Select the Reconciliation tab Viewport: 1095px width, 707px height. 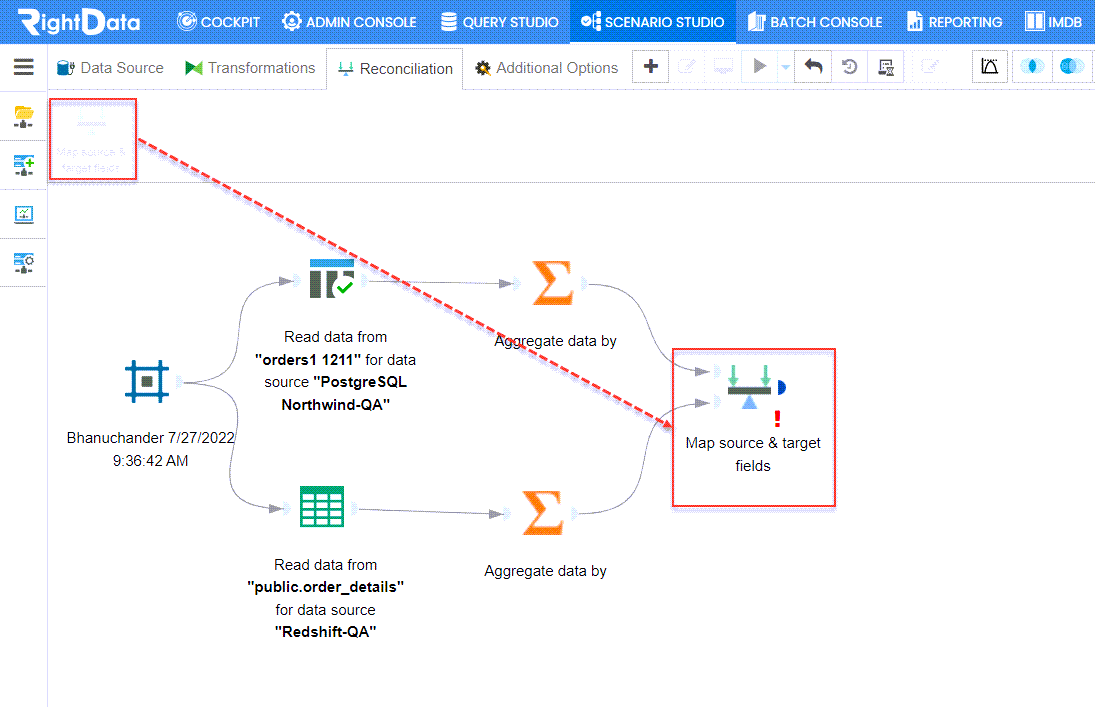(x=395, y=68)
